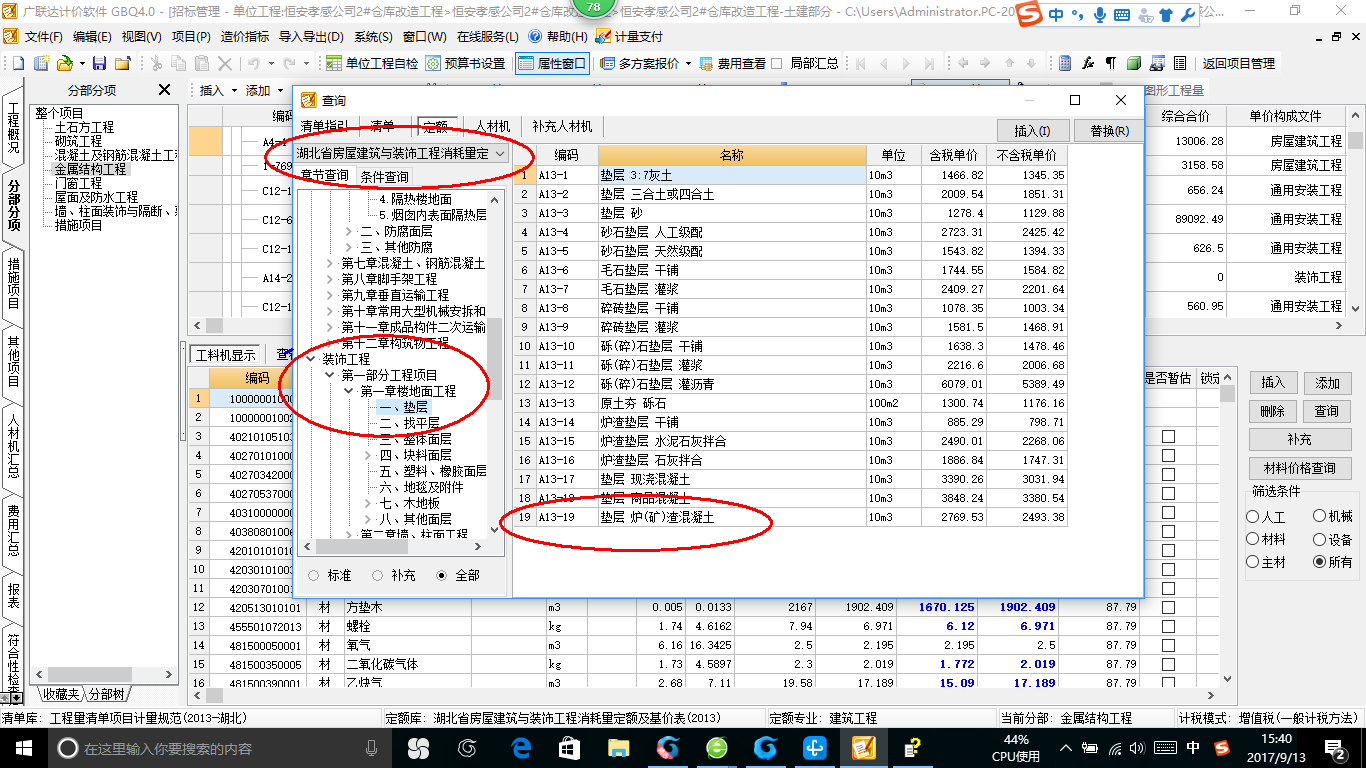Click the Cut scissors icon
Screen dimensions: 1366x768
click(155, 63)
